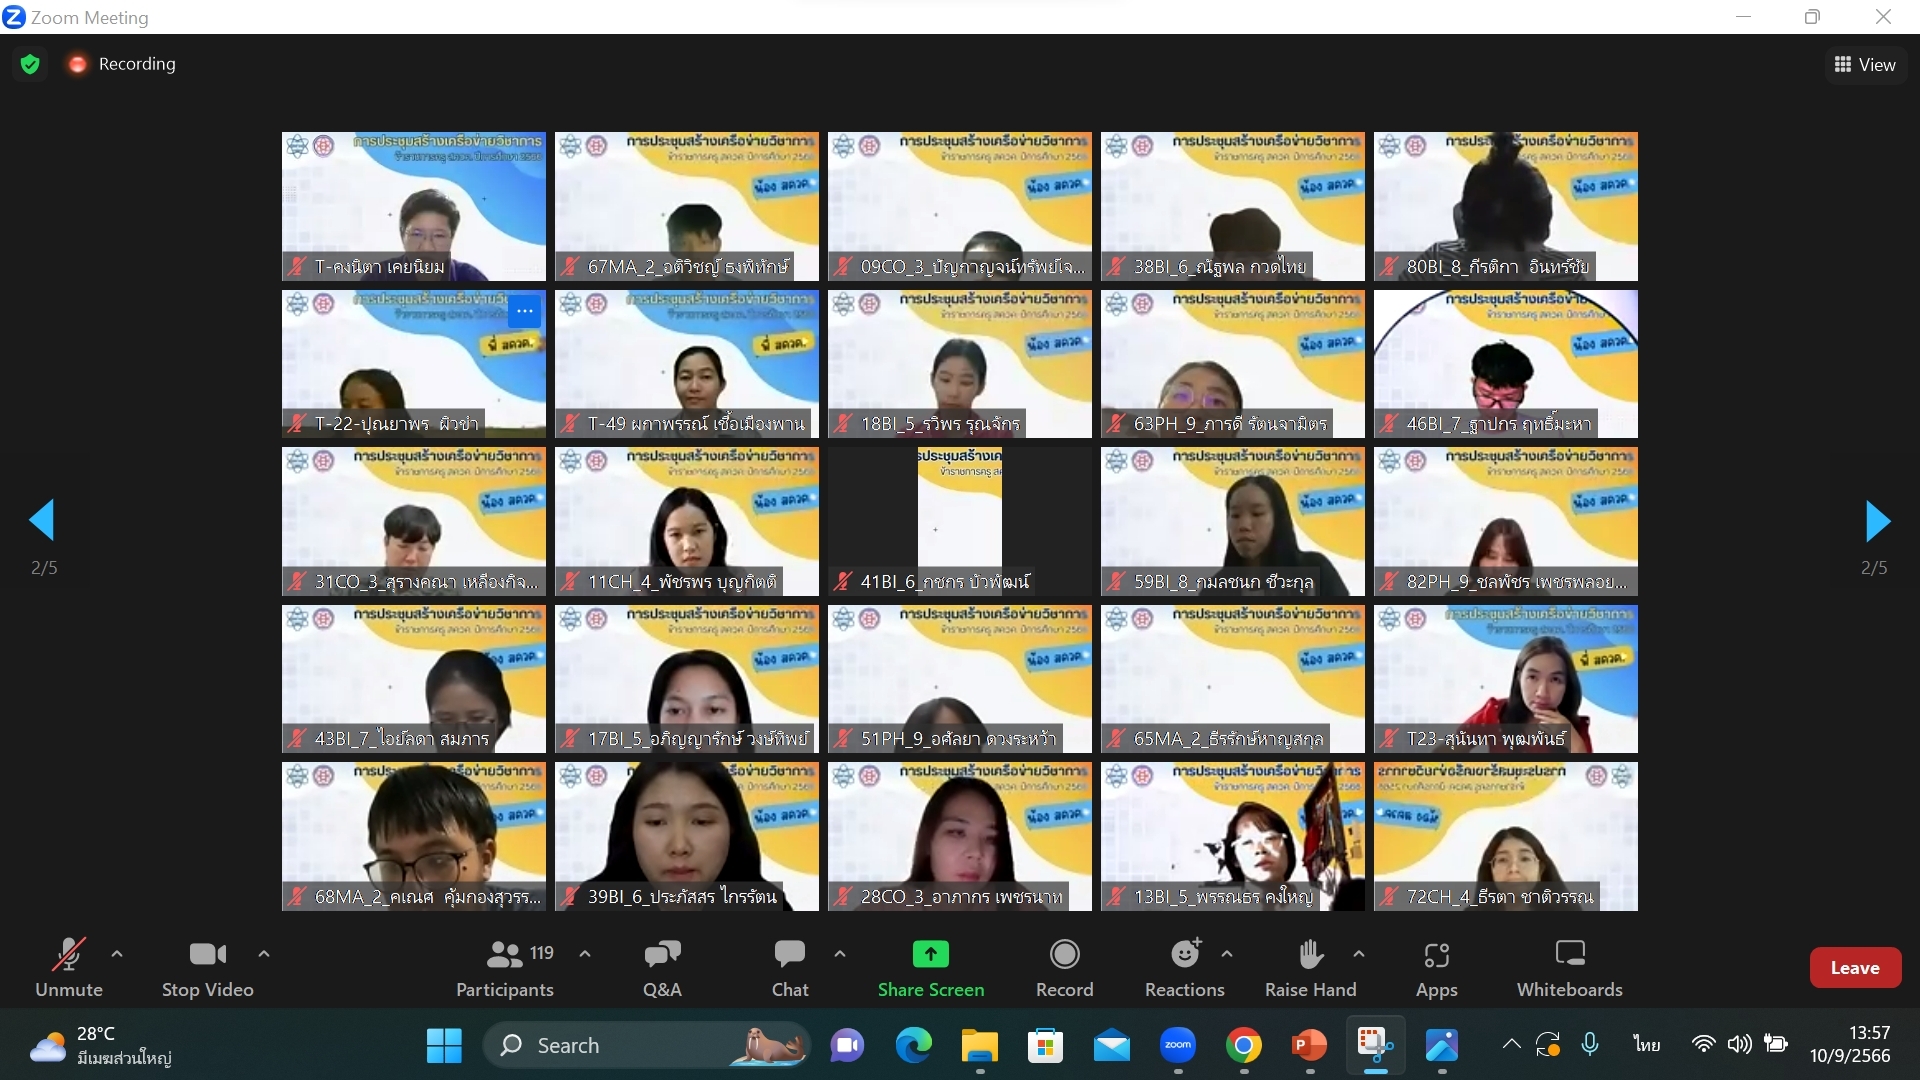Select video tile of 11CH_4 participant
This screenshot has width=1920, height=1080.
point(687,521)
